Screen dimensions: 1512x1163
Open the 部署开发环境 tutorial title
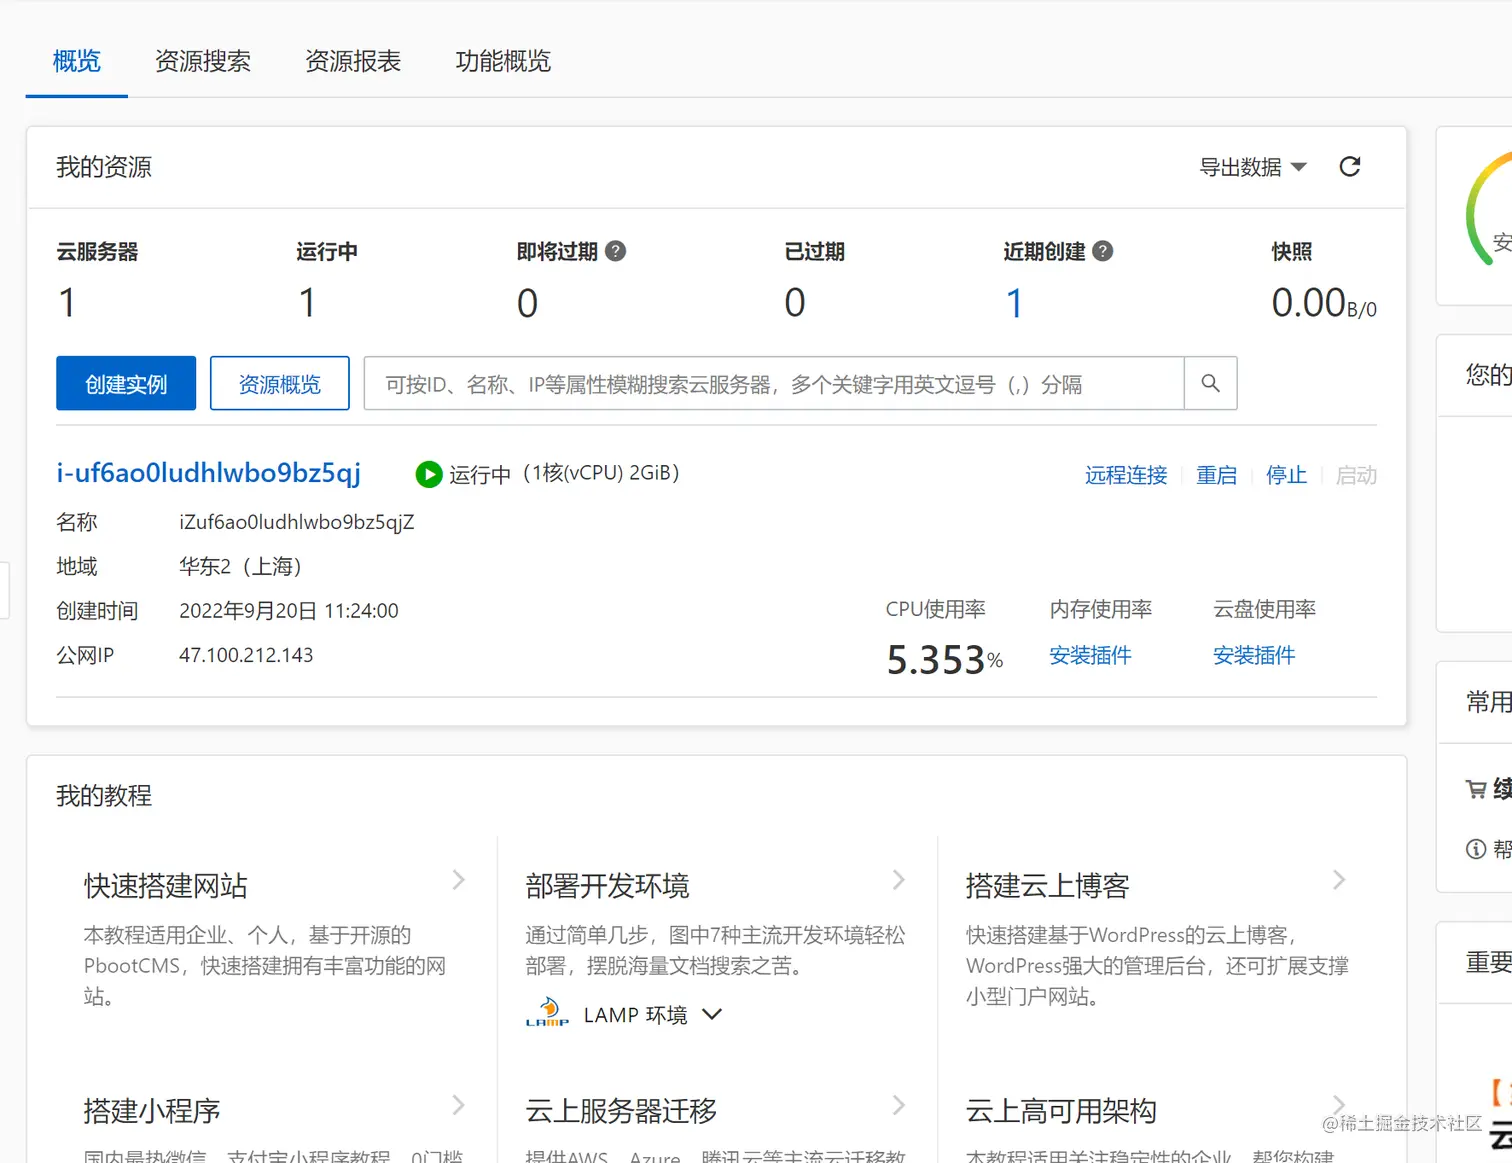pos(608,886)
